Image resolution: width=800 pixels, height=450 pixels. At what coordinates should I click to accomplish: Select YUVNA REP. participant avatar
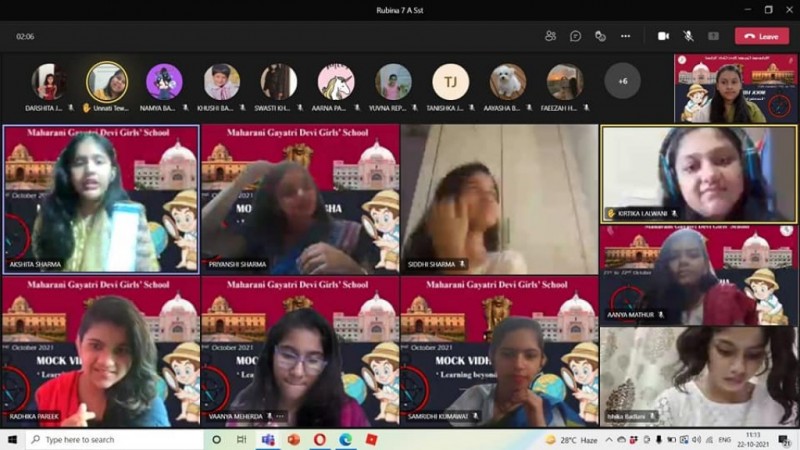coord(393,82)
